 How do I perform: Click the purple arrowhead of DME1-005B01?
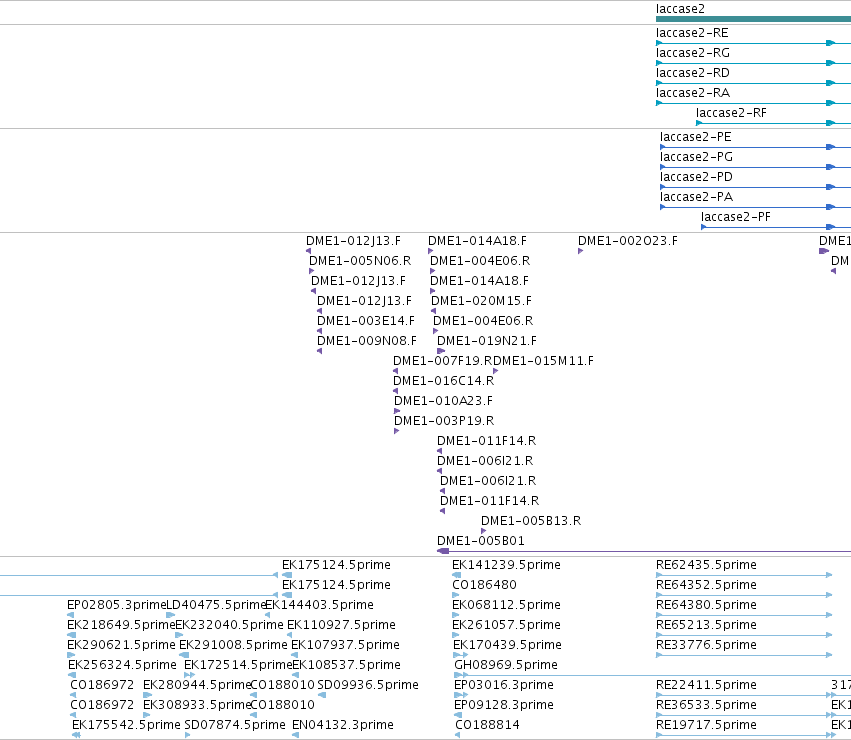[443, 552]
